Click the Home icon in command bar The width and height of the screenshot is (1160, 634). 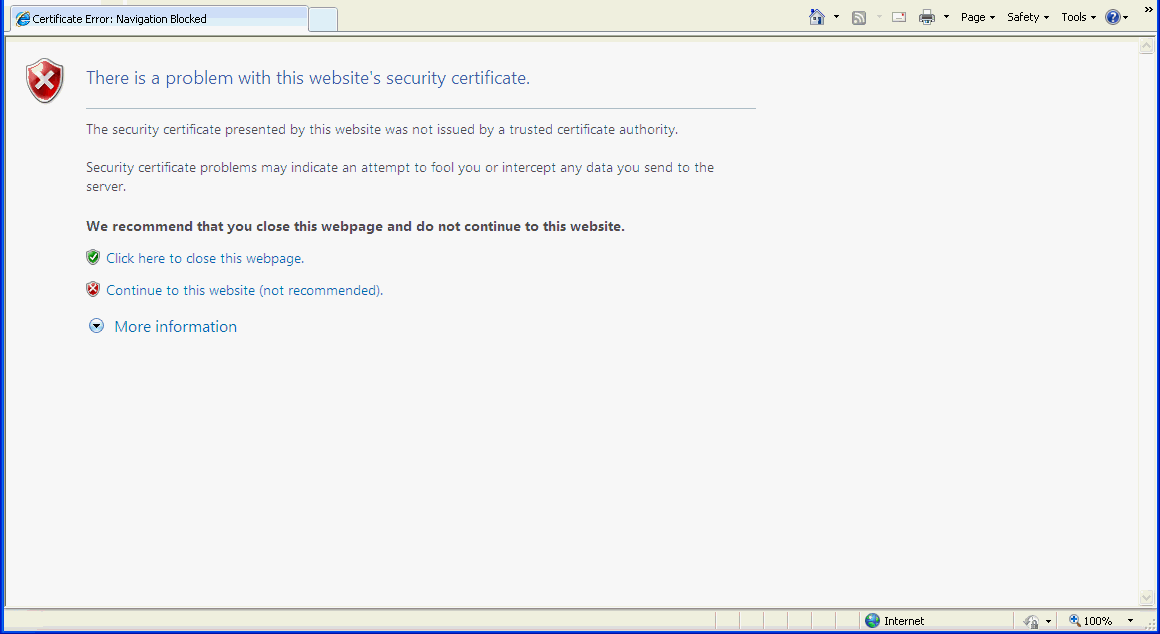(817, 17)
